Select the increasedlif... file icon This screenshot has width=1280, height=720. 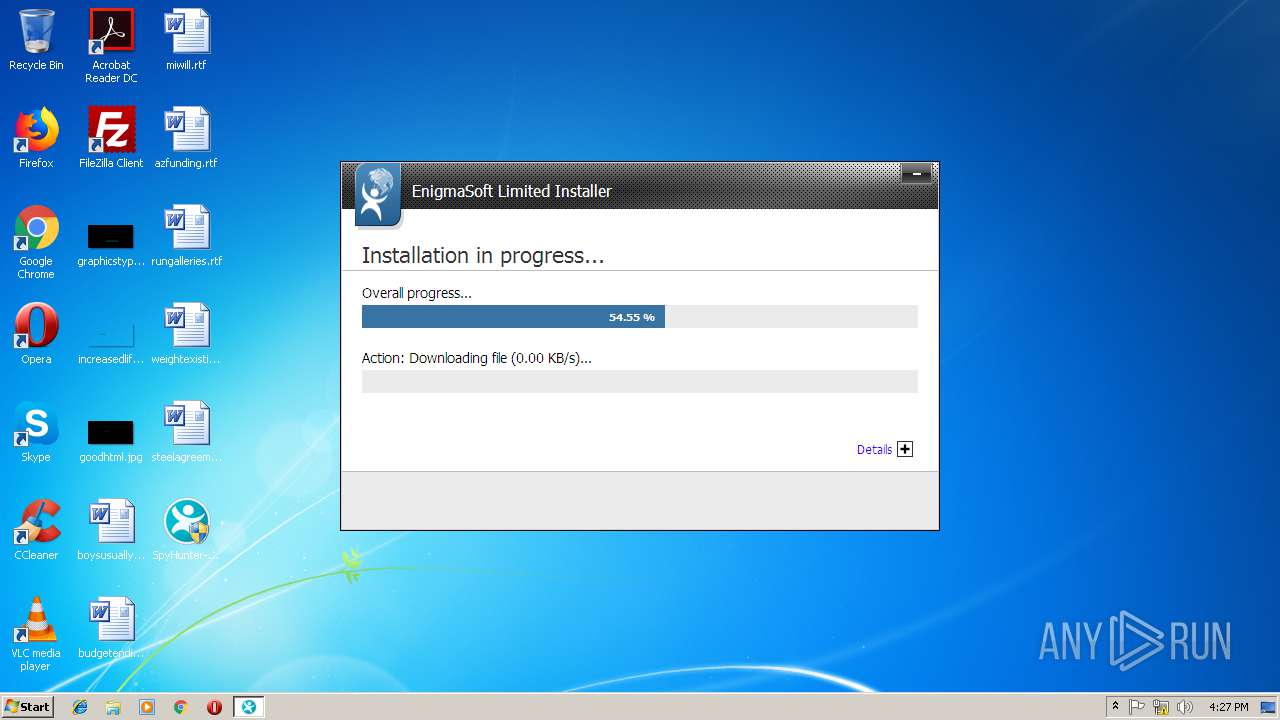pyautogui.click(x=111, y=334)
